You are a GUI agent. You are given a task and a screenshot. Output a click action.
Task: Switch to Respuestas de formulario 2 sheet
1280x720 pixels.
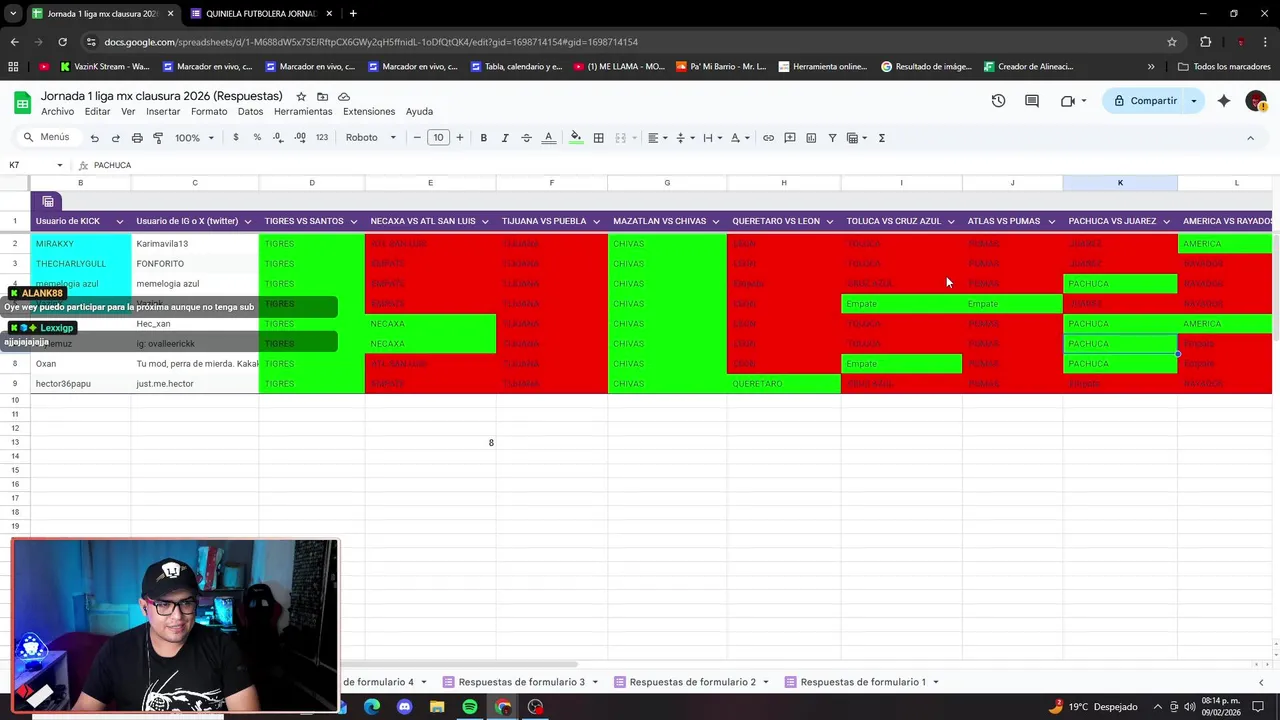click(x=692, y=682)
